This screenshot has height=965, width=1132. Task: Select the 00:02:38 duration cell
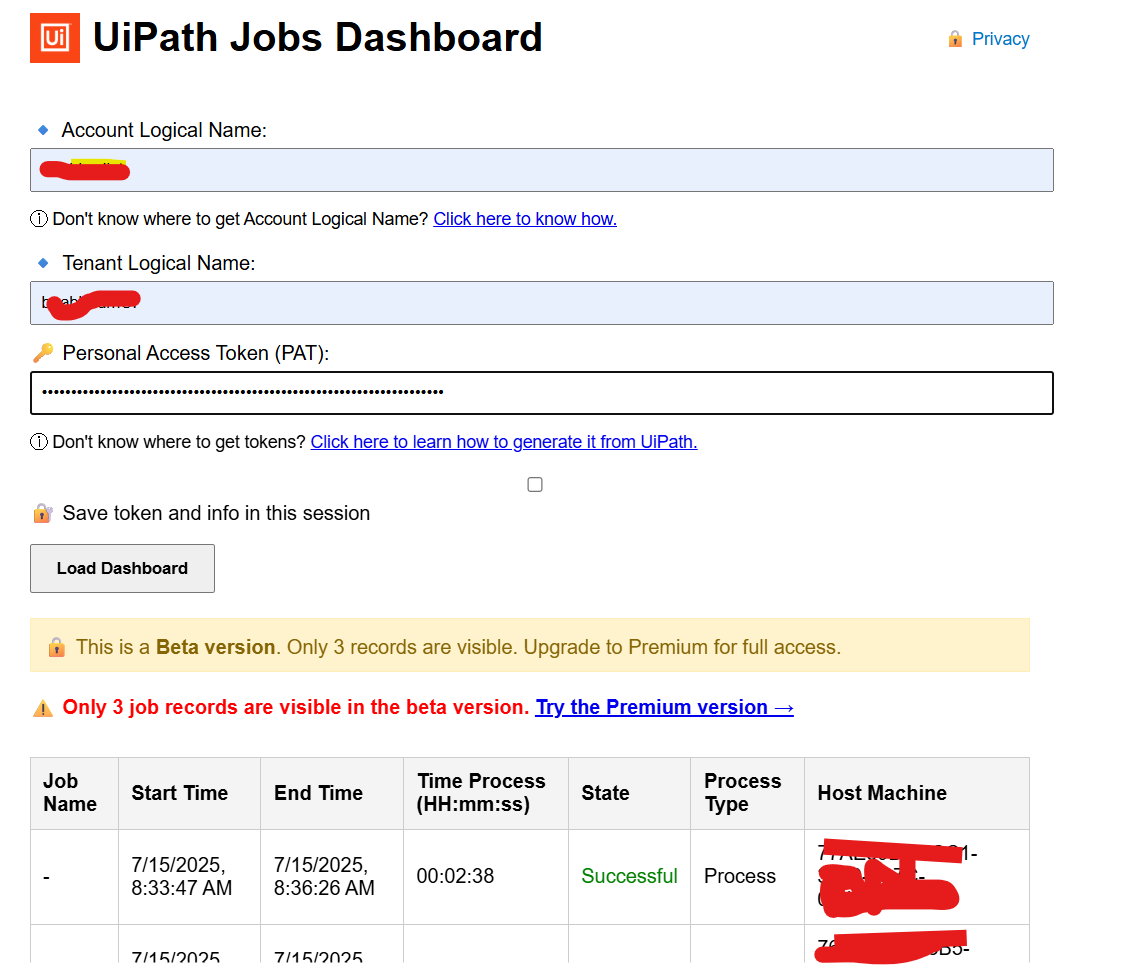(486, 877)
